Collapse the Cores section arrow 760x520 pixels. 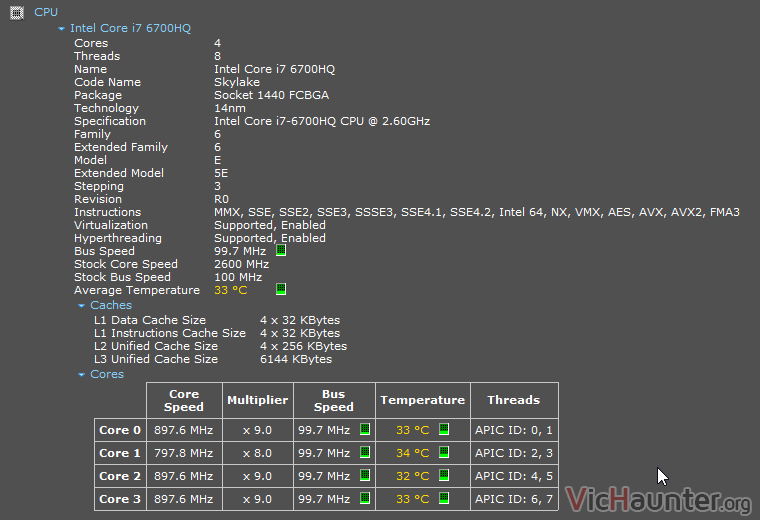[81, 375]
